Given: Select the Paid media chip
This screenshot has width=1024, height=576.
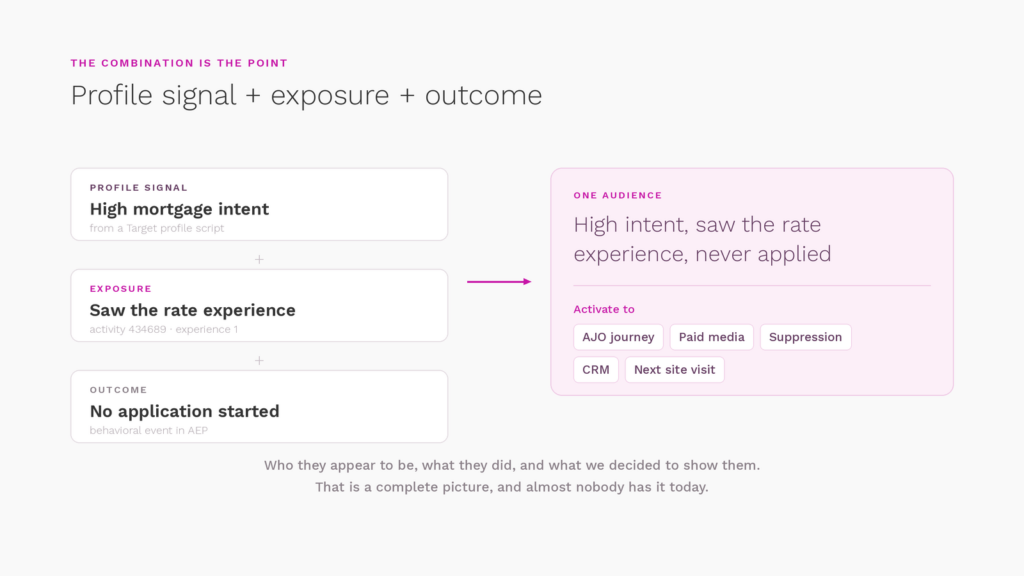Looking at the screenshot, I should point(711,337).
